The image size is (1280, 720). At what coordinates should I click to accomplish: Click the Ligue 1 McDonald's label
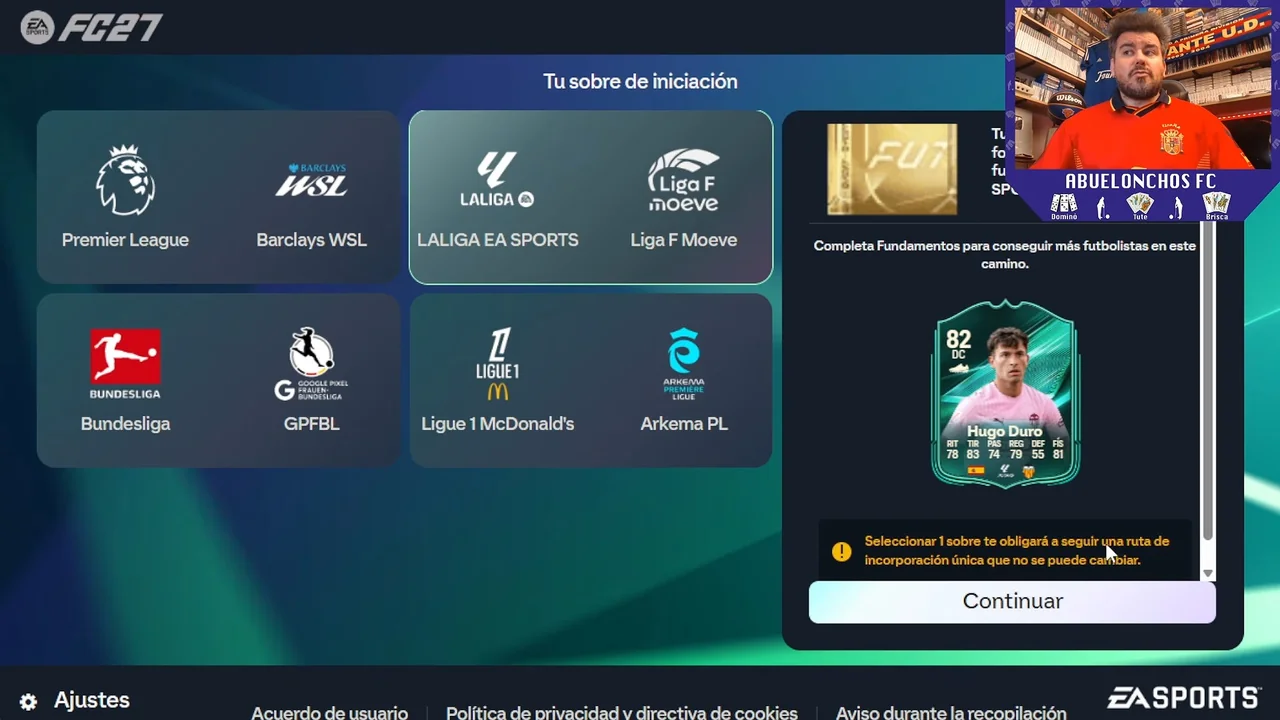click(497, 424)
